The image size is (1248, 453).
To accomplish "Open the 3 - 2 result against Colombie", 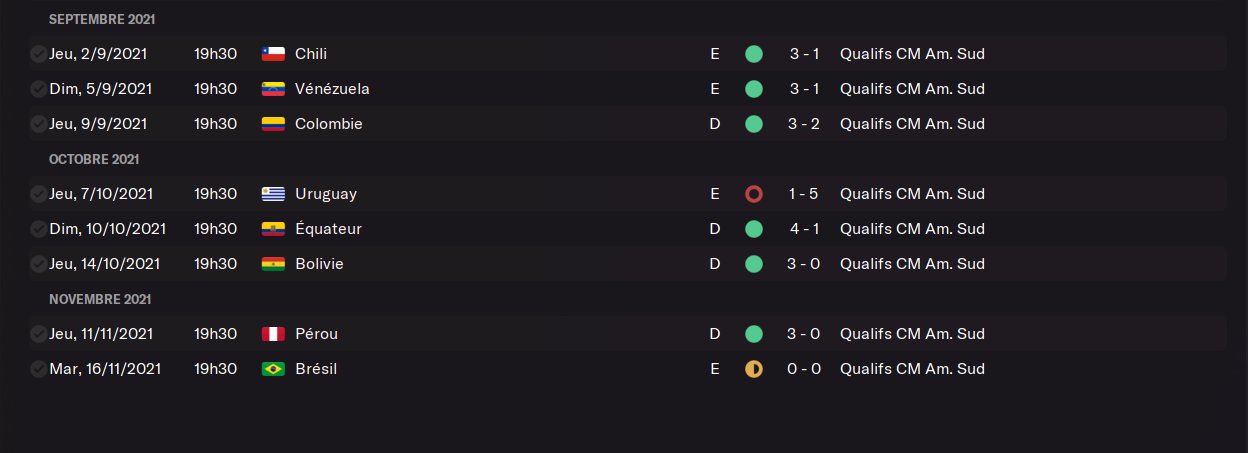I will 804,124.
